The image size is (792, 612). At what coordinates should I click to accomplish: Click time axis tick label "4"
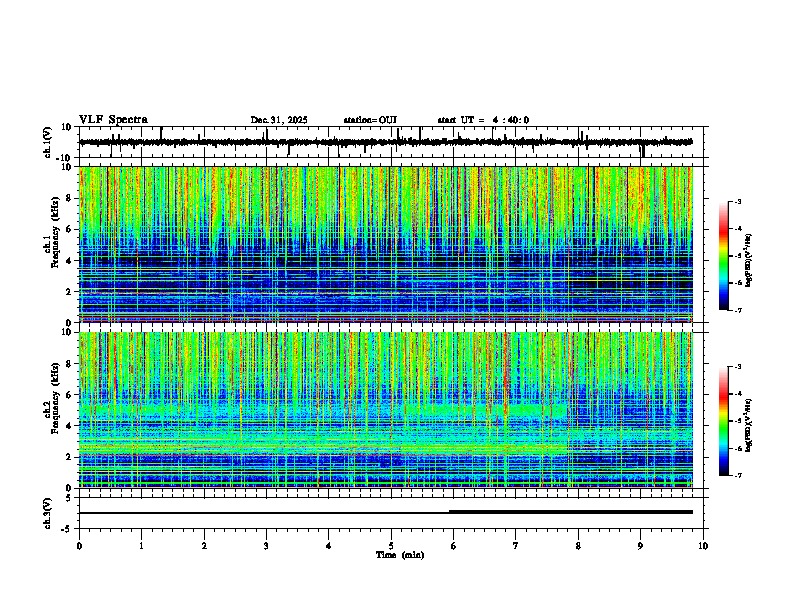coord(329,546)
